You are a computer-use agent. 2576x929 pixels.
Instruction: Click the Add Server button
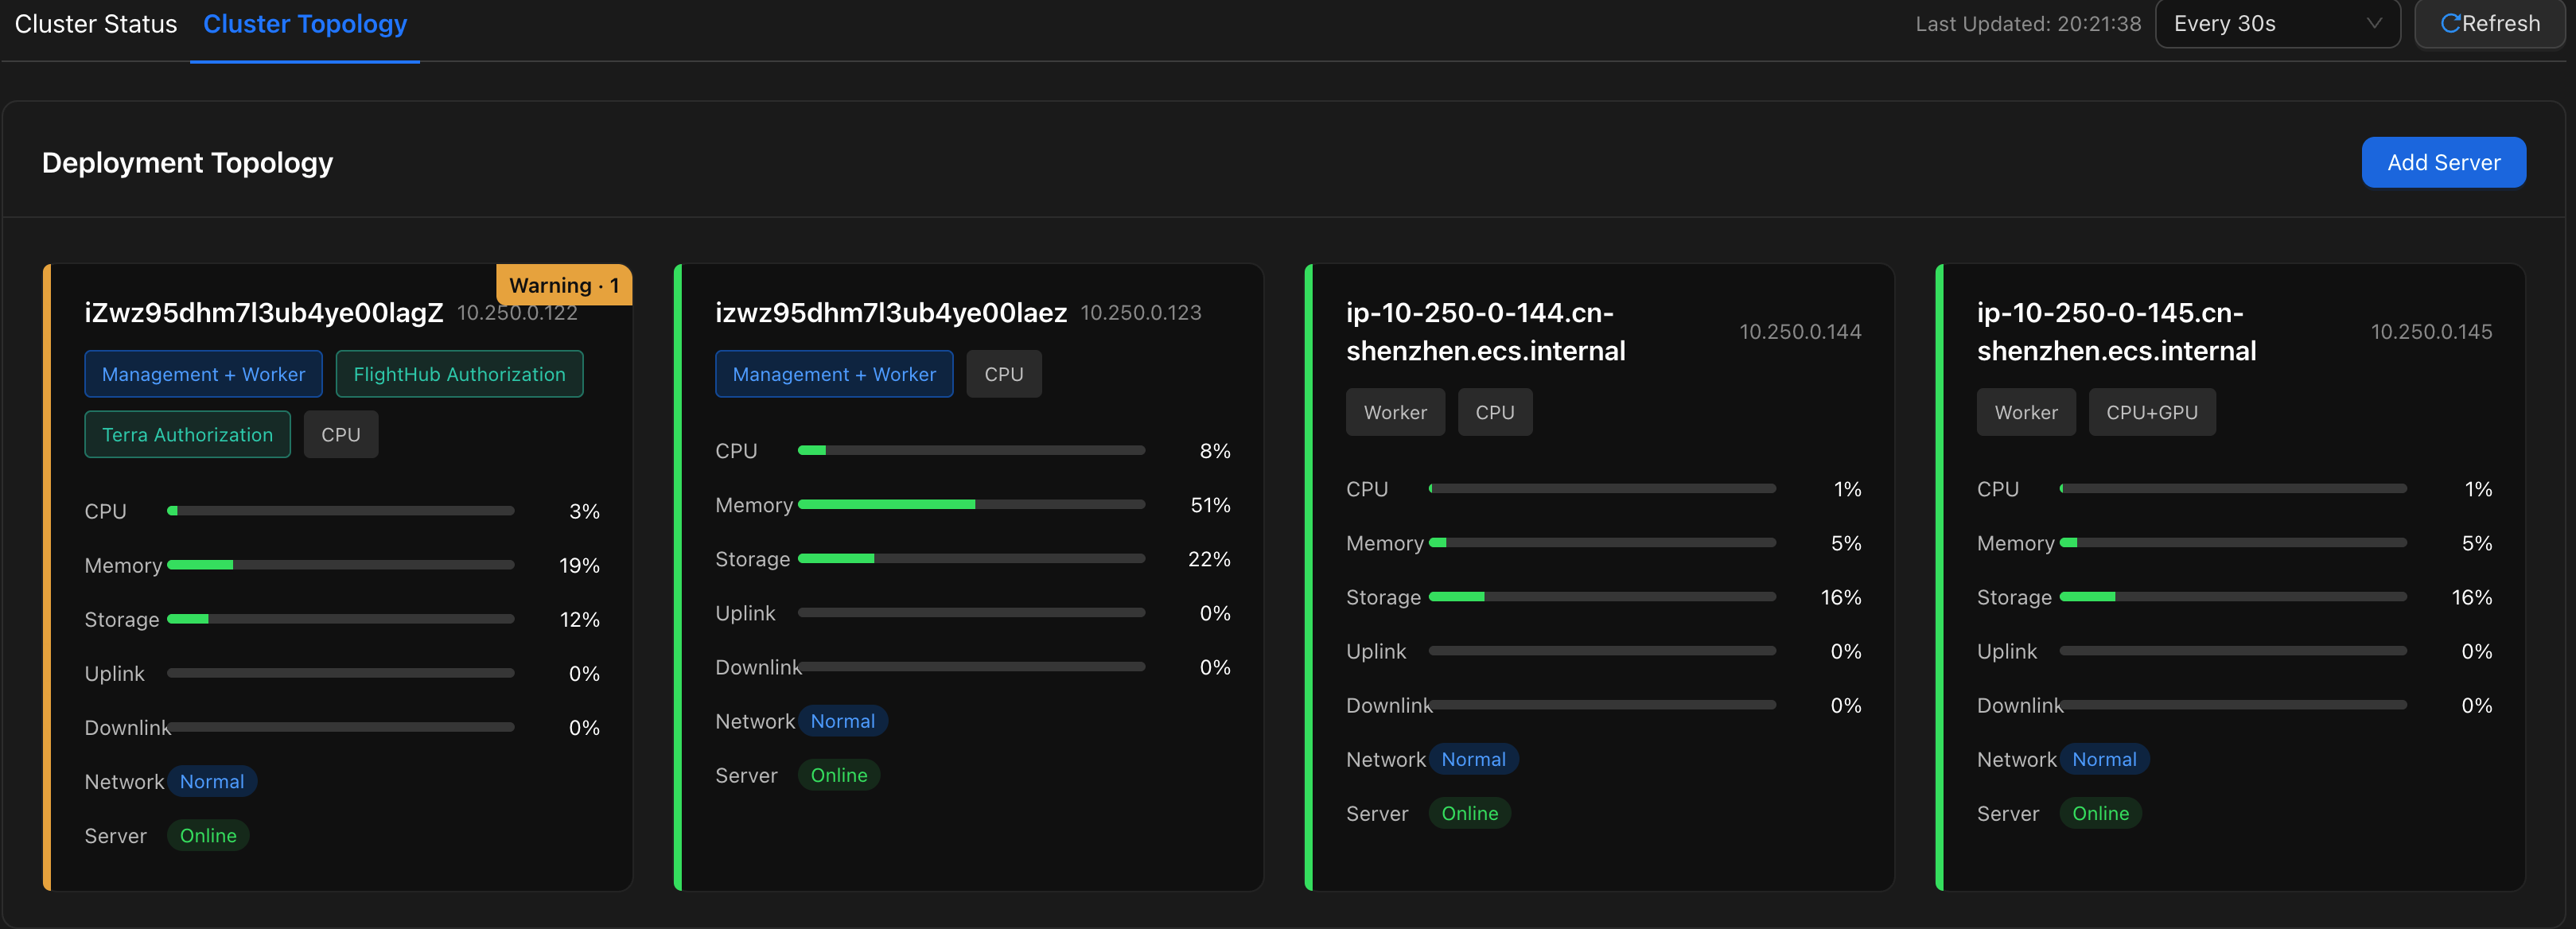pos(2443,162)
